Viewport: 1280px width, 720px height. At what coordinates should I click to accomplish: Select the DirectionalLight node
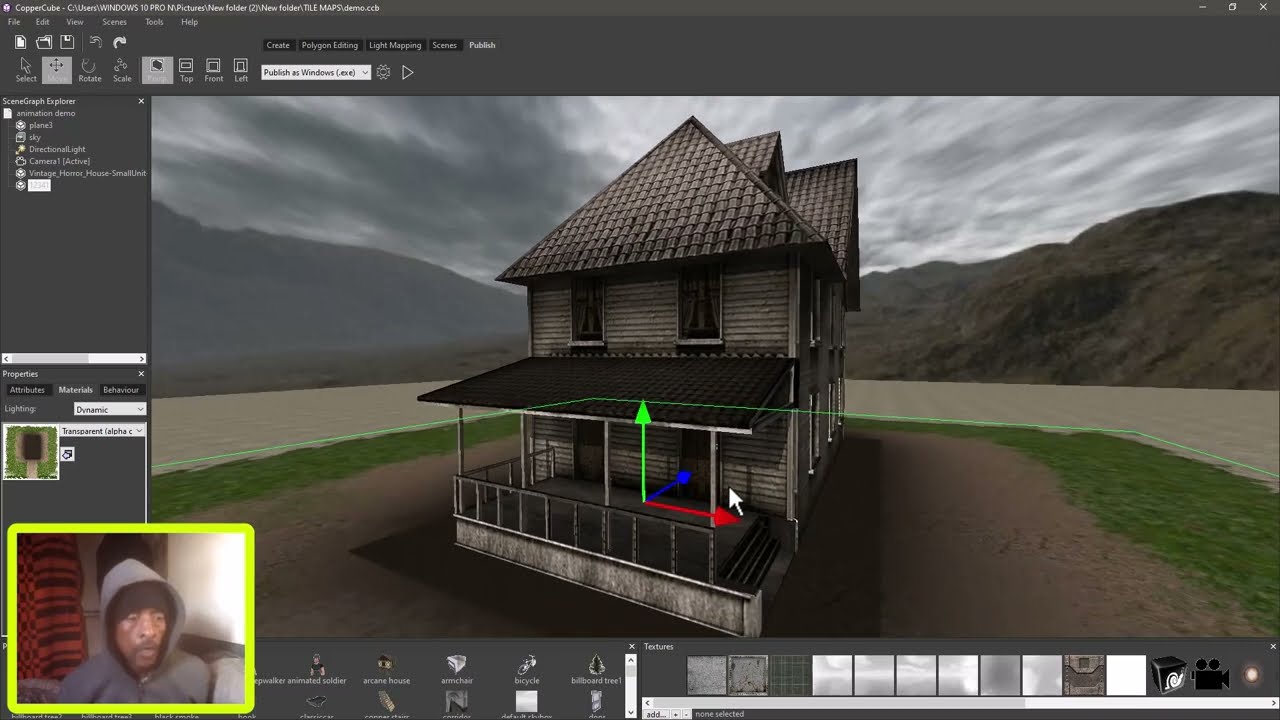[x=57, y=149]
